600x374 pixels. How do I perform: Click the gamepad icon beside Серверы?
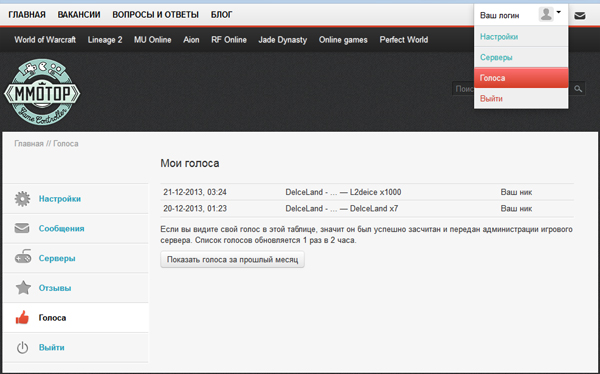[23, 257]
